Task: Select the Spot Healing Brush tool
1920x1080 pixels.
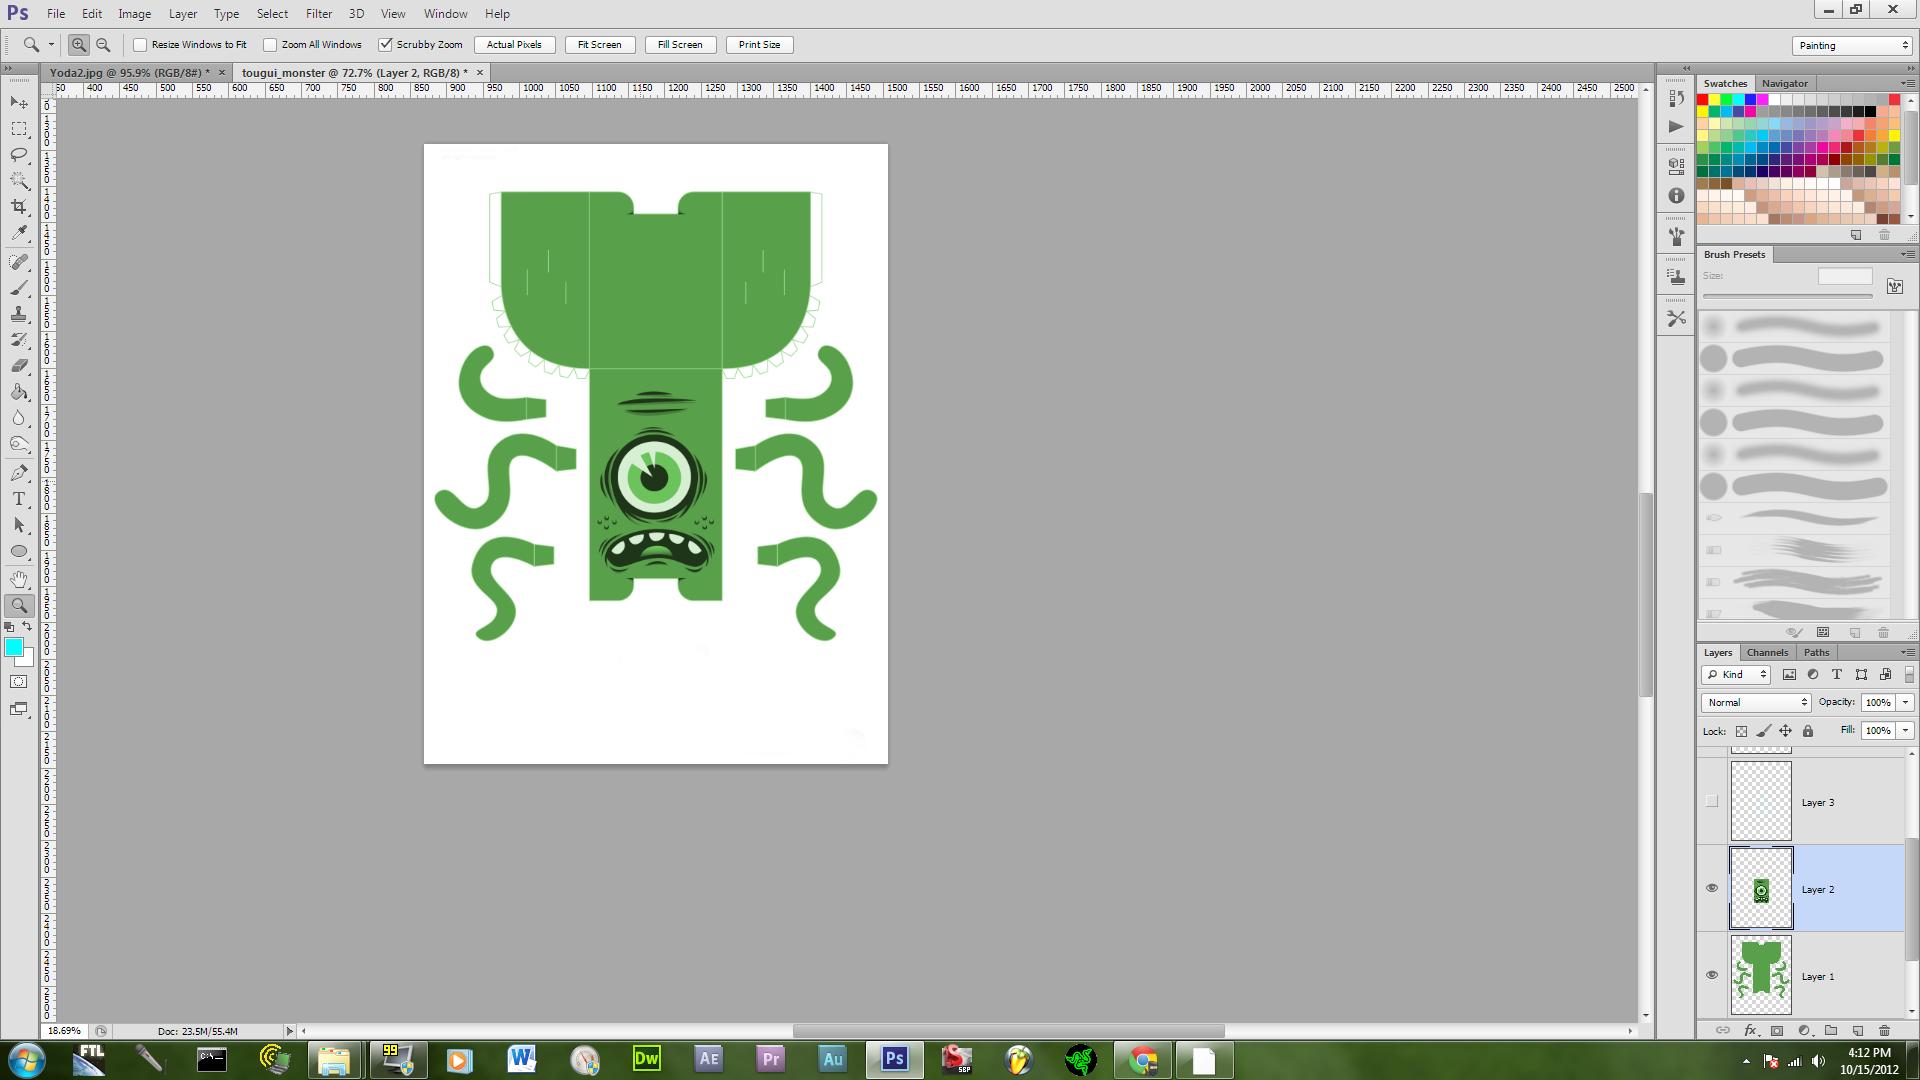Action: 19,262
